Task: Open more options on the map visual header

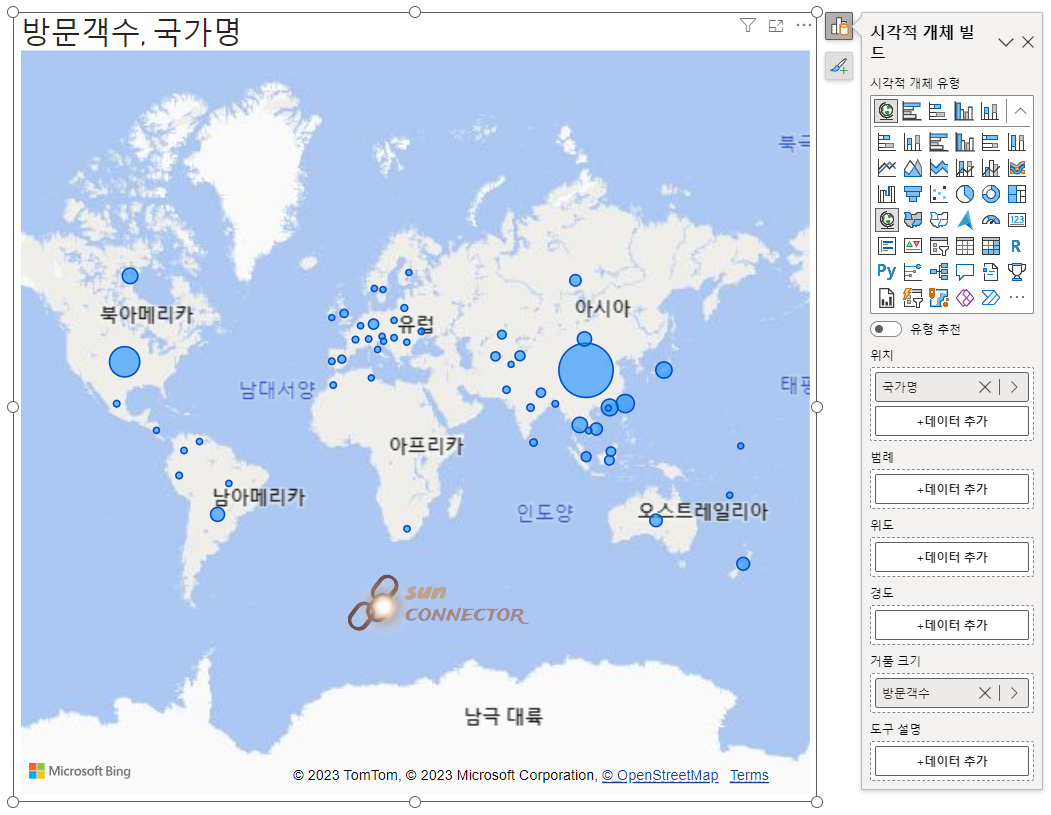Action: pos(804,25)
